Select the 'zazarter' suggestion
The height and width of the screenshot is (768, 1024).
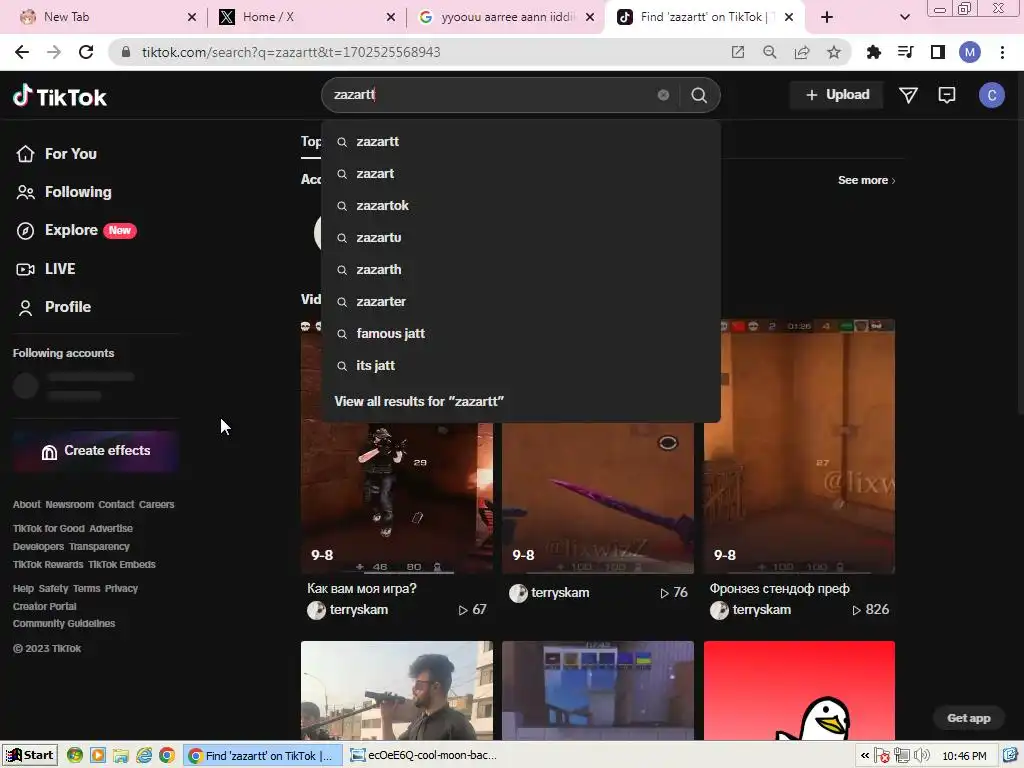click(520, 302)
